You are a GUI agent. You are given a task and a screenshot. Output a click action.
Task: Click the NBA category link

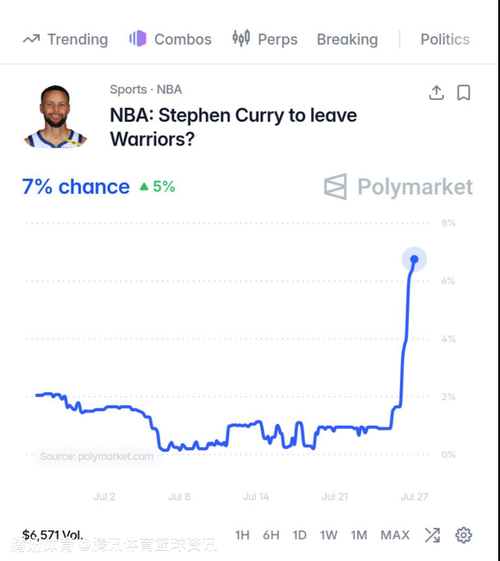pos(169,89)
